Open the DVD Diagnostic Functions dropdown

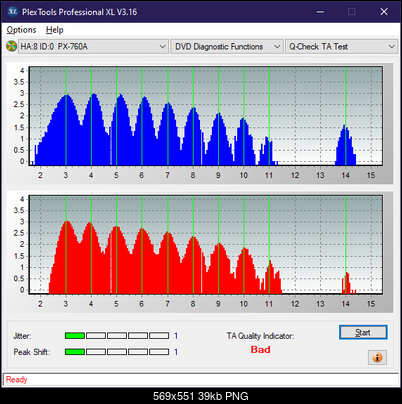pos(227,47)
